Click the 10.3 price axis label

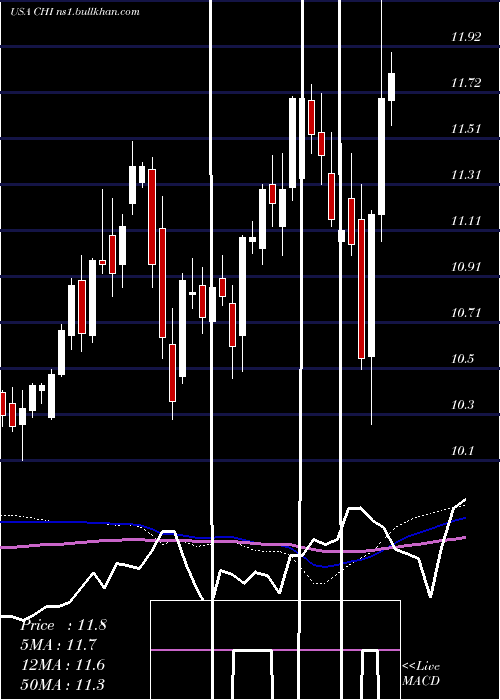462,404
